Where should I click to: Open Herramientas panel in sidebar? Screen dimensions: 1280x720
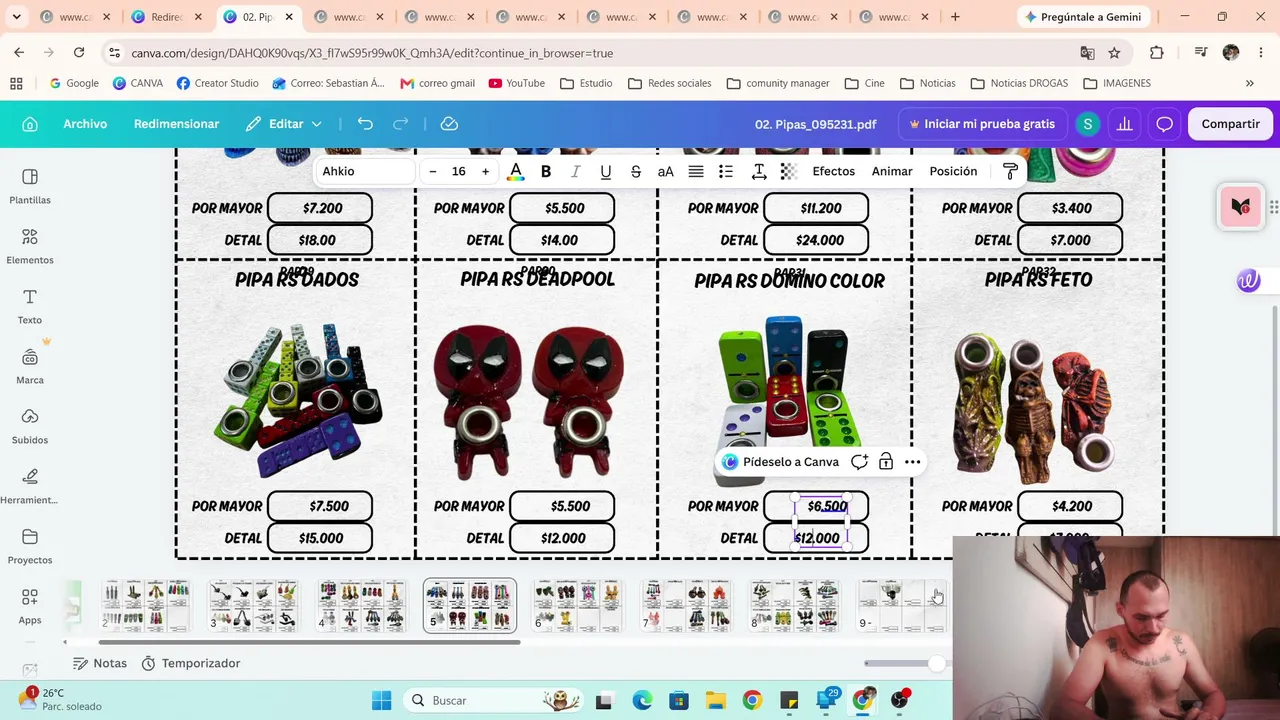(x=30, y=486)
